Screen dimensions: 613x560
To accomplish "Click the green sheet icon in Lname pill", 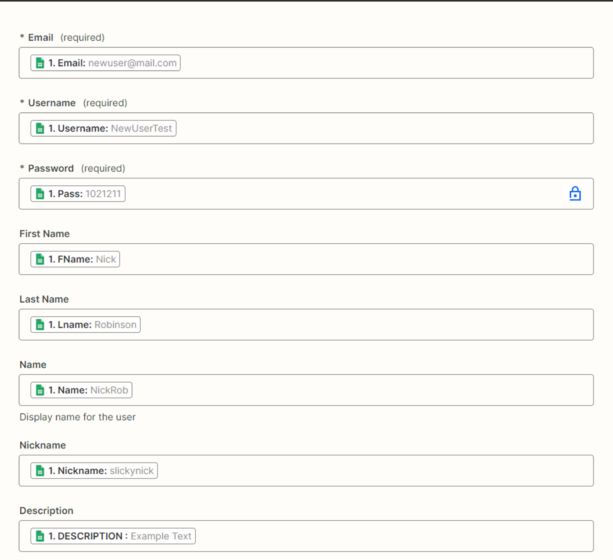I will [x=40, y=325].
